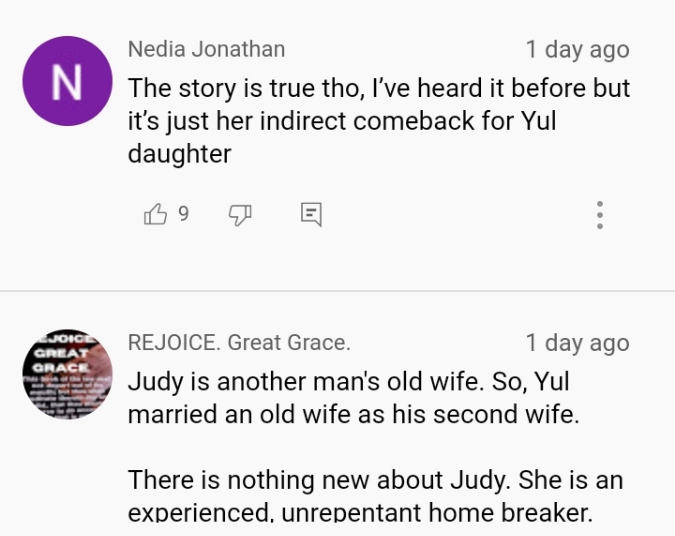Image resolution: width=675 pixels, height=536 pixels.
Task: Click 'married an old wife as his second wife'
Action: click(353, 415)
